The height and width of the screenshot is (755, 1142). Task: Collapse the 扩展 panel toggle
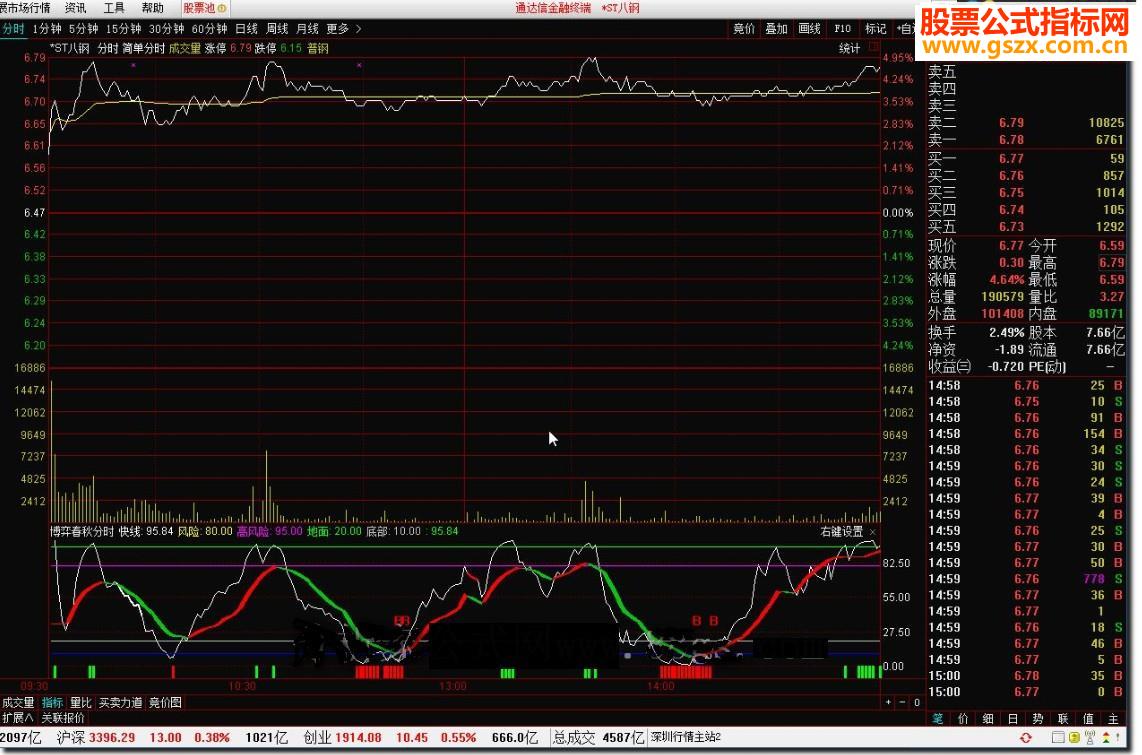pos(18,718)
